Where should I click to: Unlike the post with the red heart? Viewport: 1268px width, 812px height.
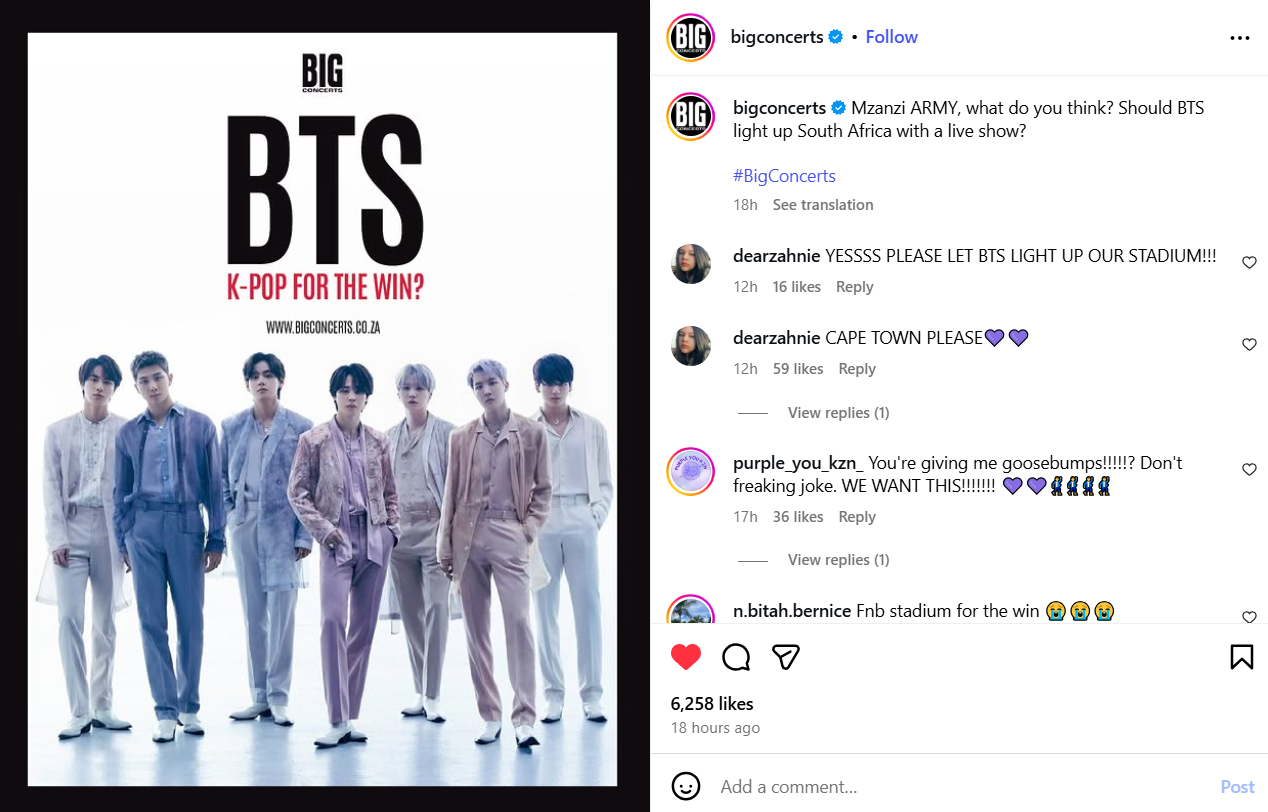coord(686,657)
